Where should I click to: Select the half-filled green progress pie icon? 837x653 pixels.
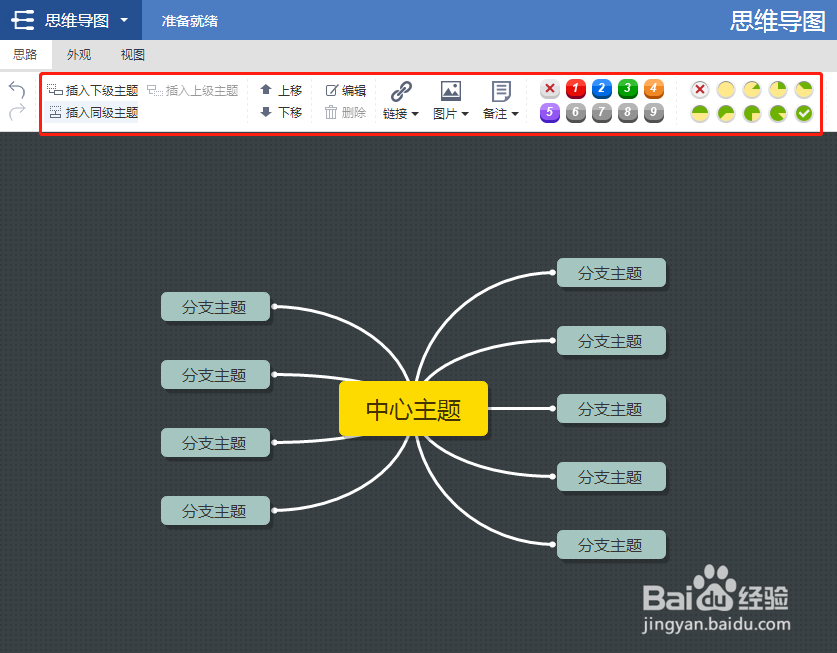(700, 113)
